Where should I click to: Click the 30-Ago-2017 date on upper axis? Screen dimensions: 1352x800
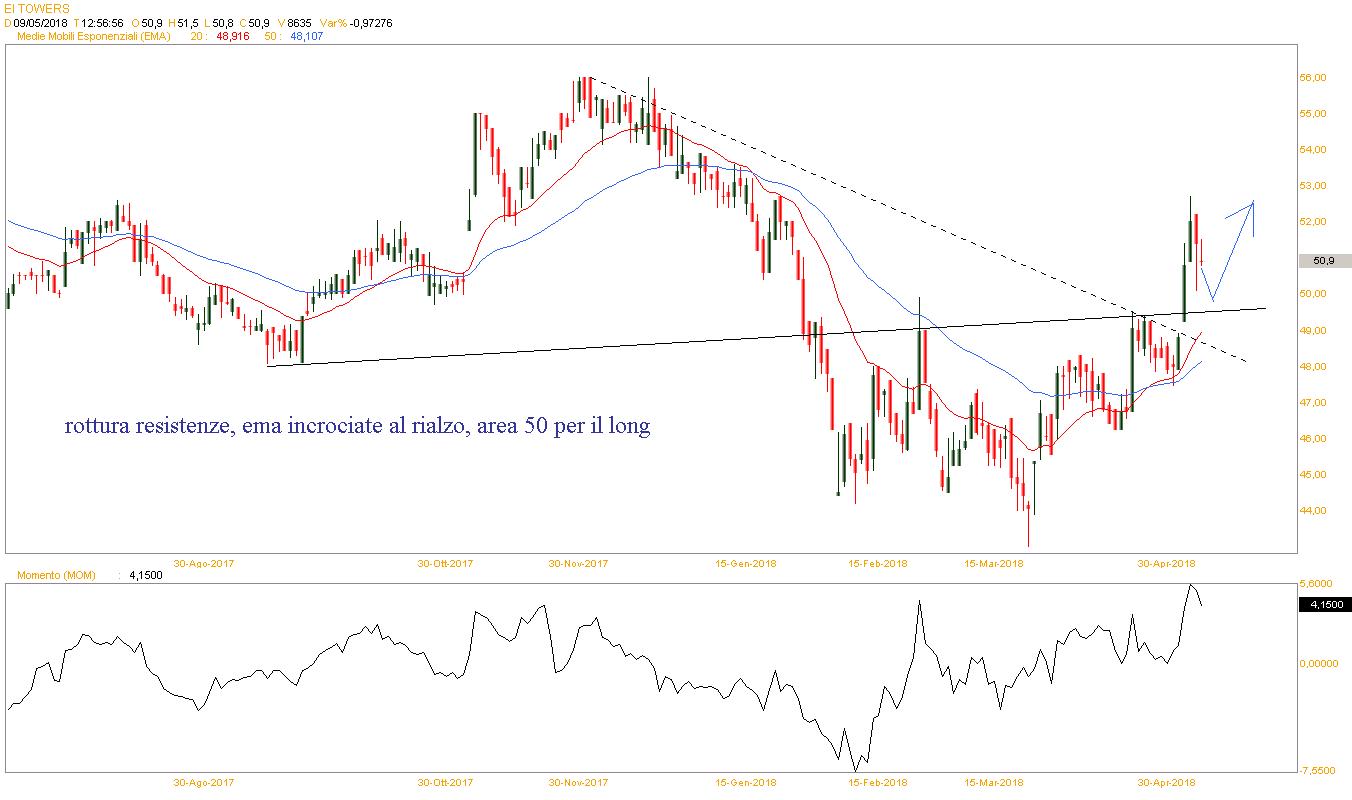(204, 563)
